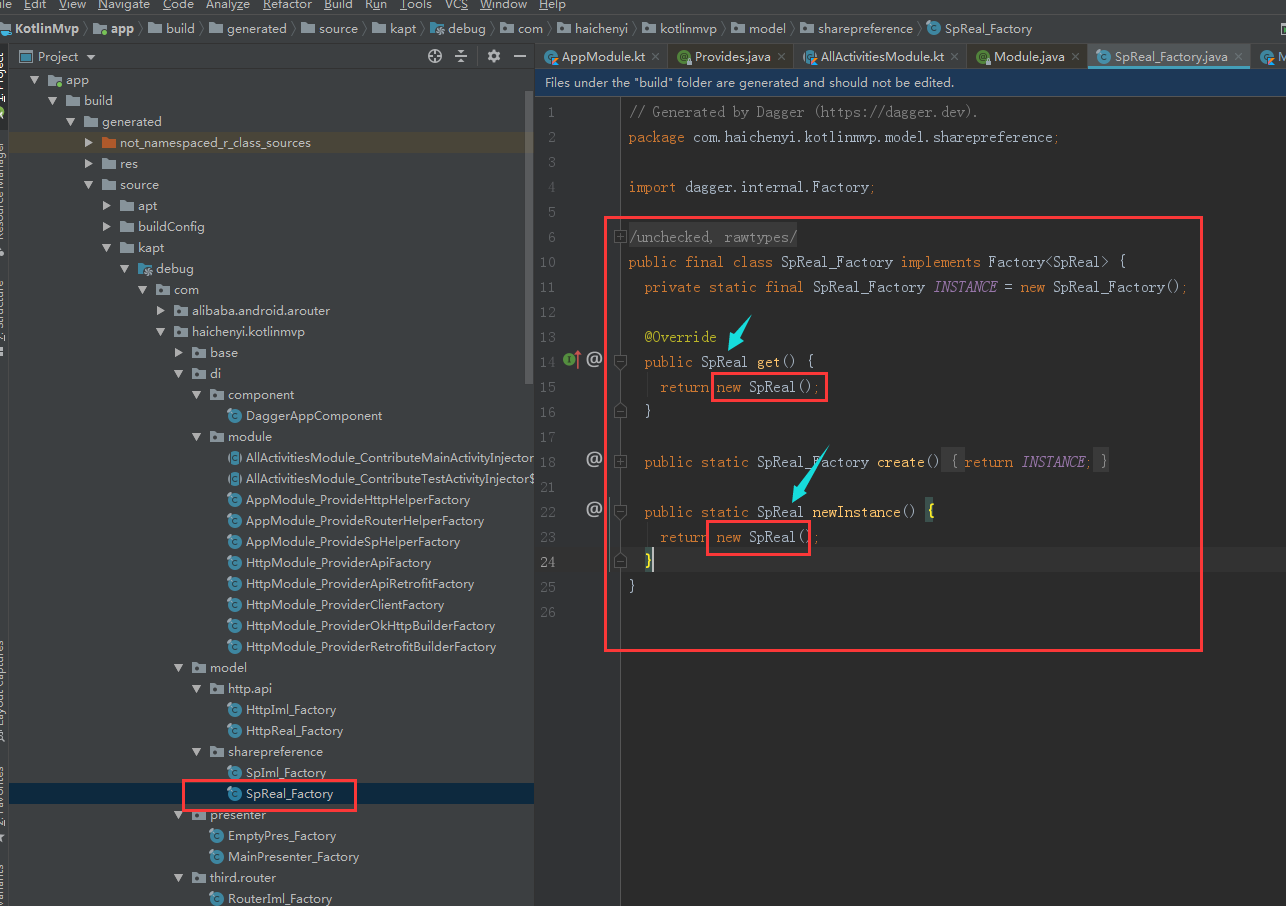The height and width of the screenshot is (906, 1286).
Task: Click debug in the navigation breadcrumb
Action: (x=466, y=29)
